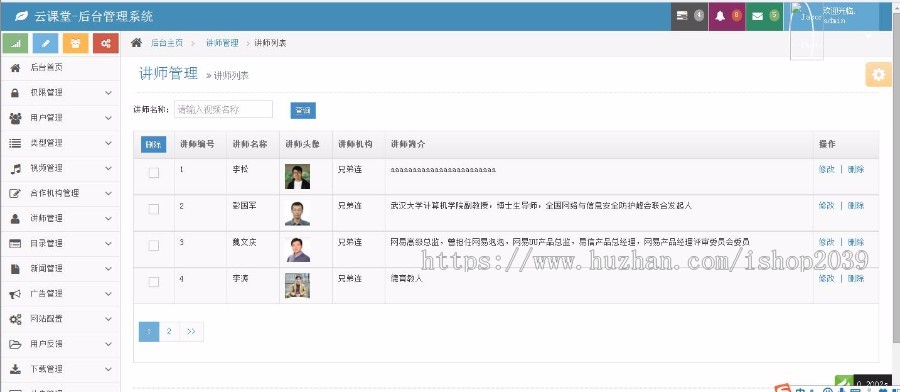Click the music icon for 视频管理
The image size is (900, 392).
[15, 168]
